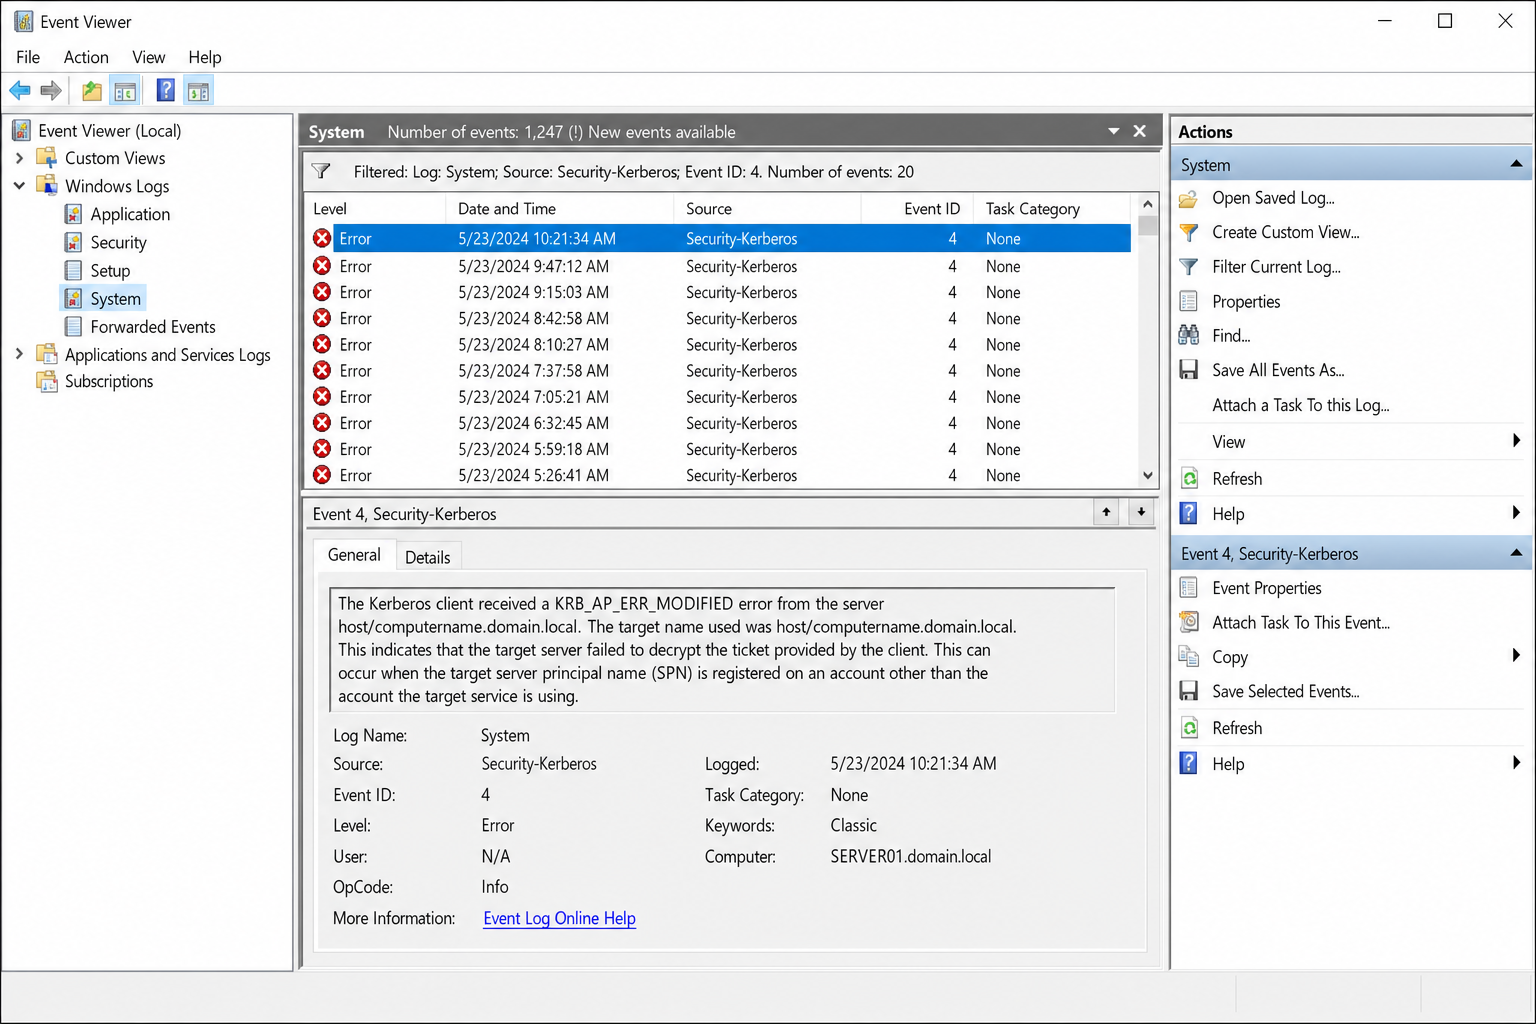Click the Event Properties icon
The height and width of the screenshot is (1024, 1536).
coord(1189,588)
